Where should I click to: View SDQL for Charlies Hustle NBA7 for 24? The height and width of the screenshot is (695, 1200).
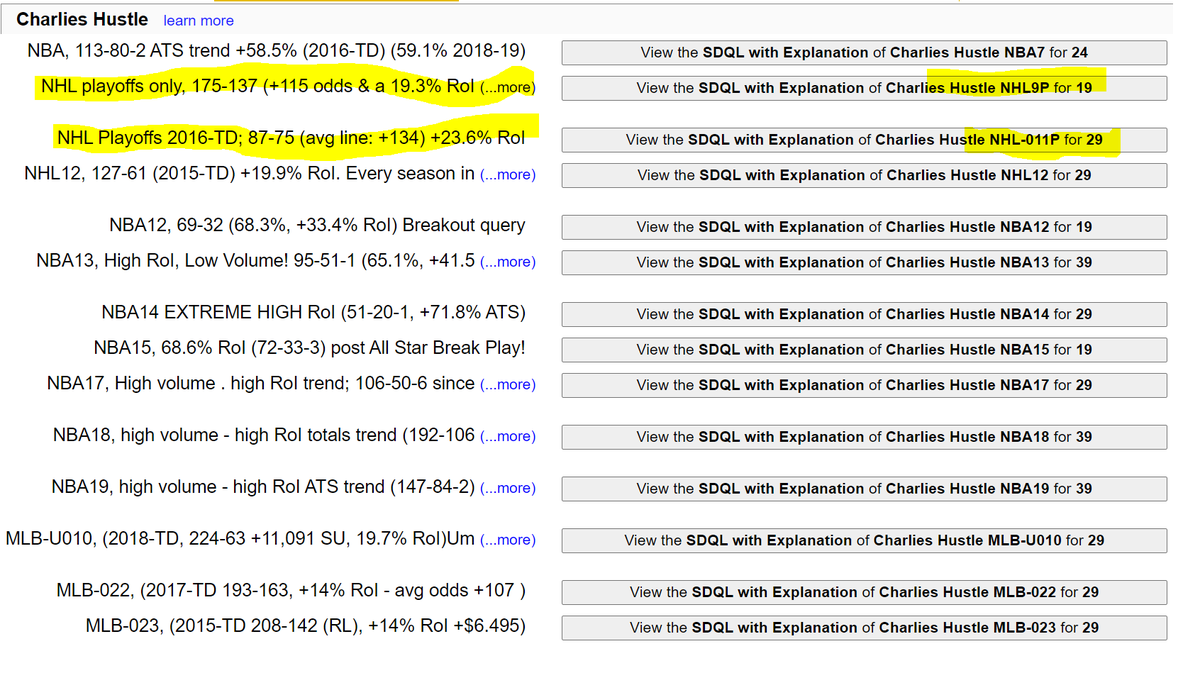[x=864, y=53]
